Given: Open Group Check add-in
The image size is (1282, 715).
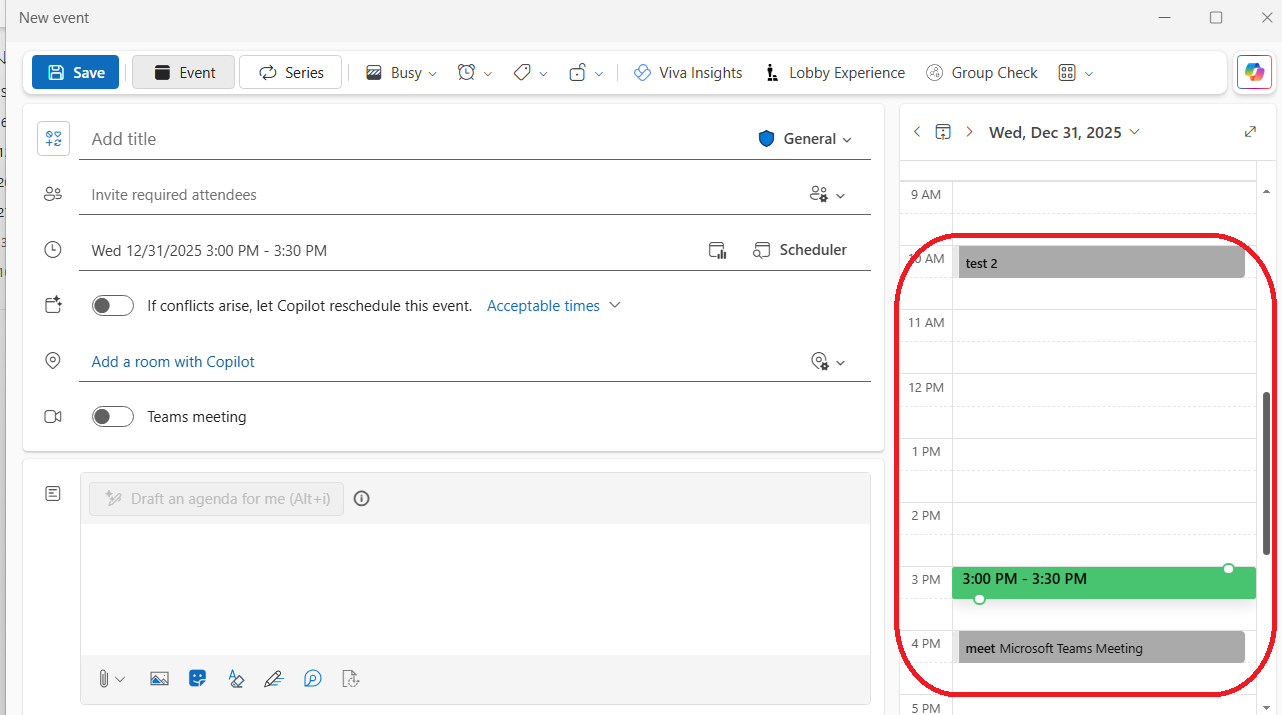Looking at the screenshot, I should [982, 73].
